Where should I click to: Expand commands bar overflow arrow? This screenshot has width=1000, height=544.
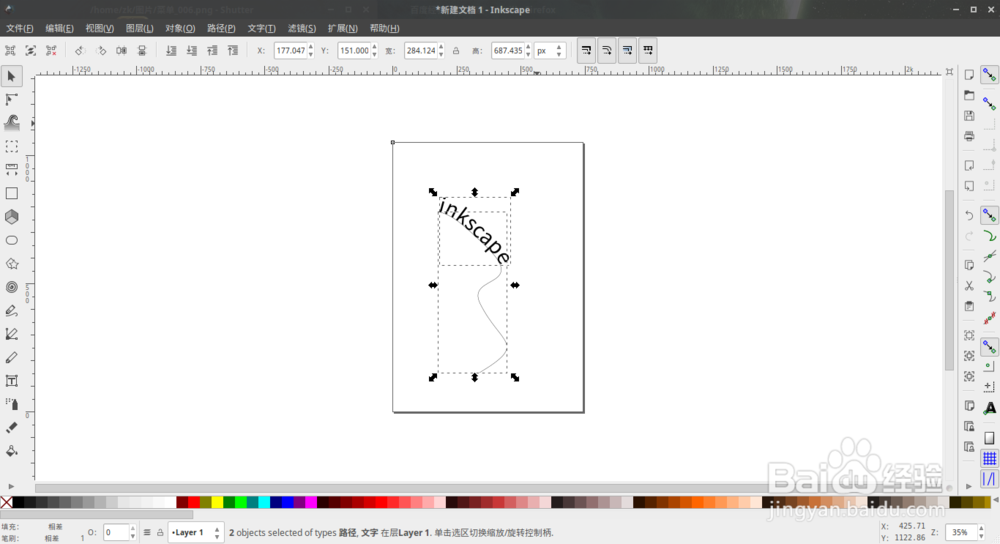click(x=969, y=487)
